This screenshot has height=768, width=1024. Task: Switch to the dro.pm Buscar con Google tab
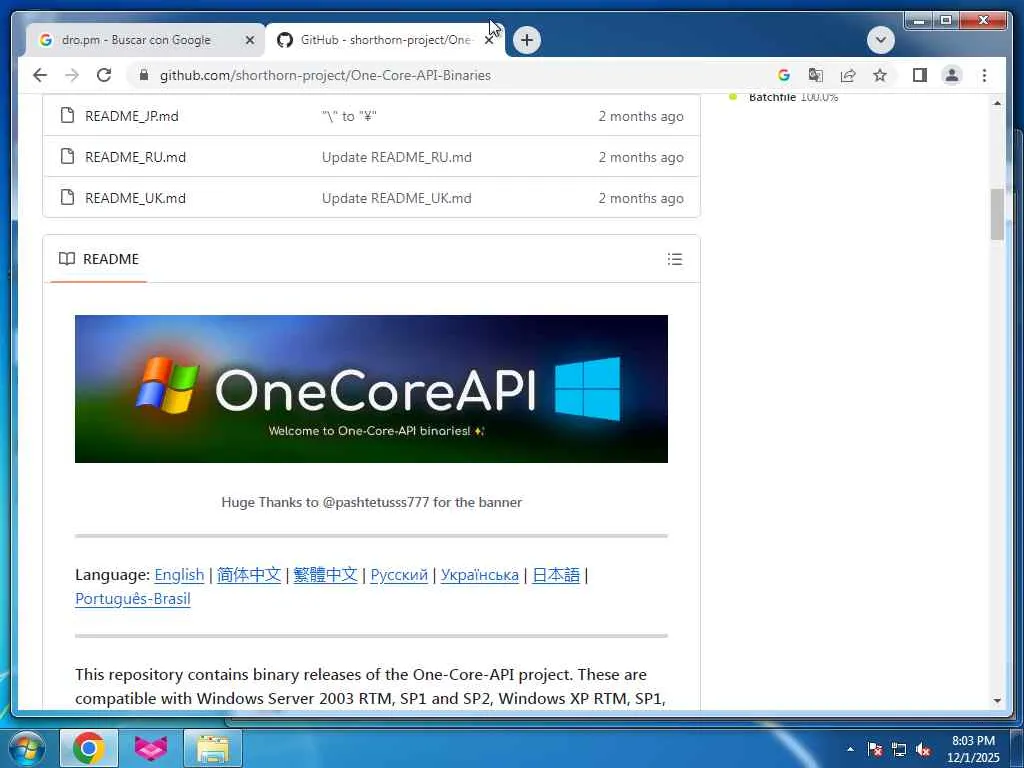click(136, 40)
